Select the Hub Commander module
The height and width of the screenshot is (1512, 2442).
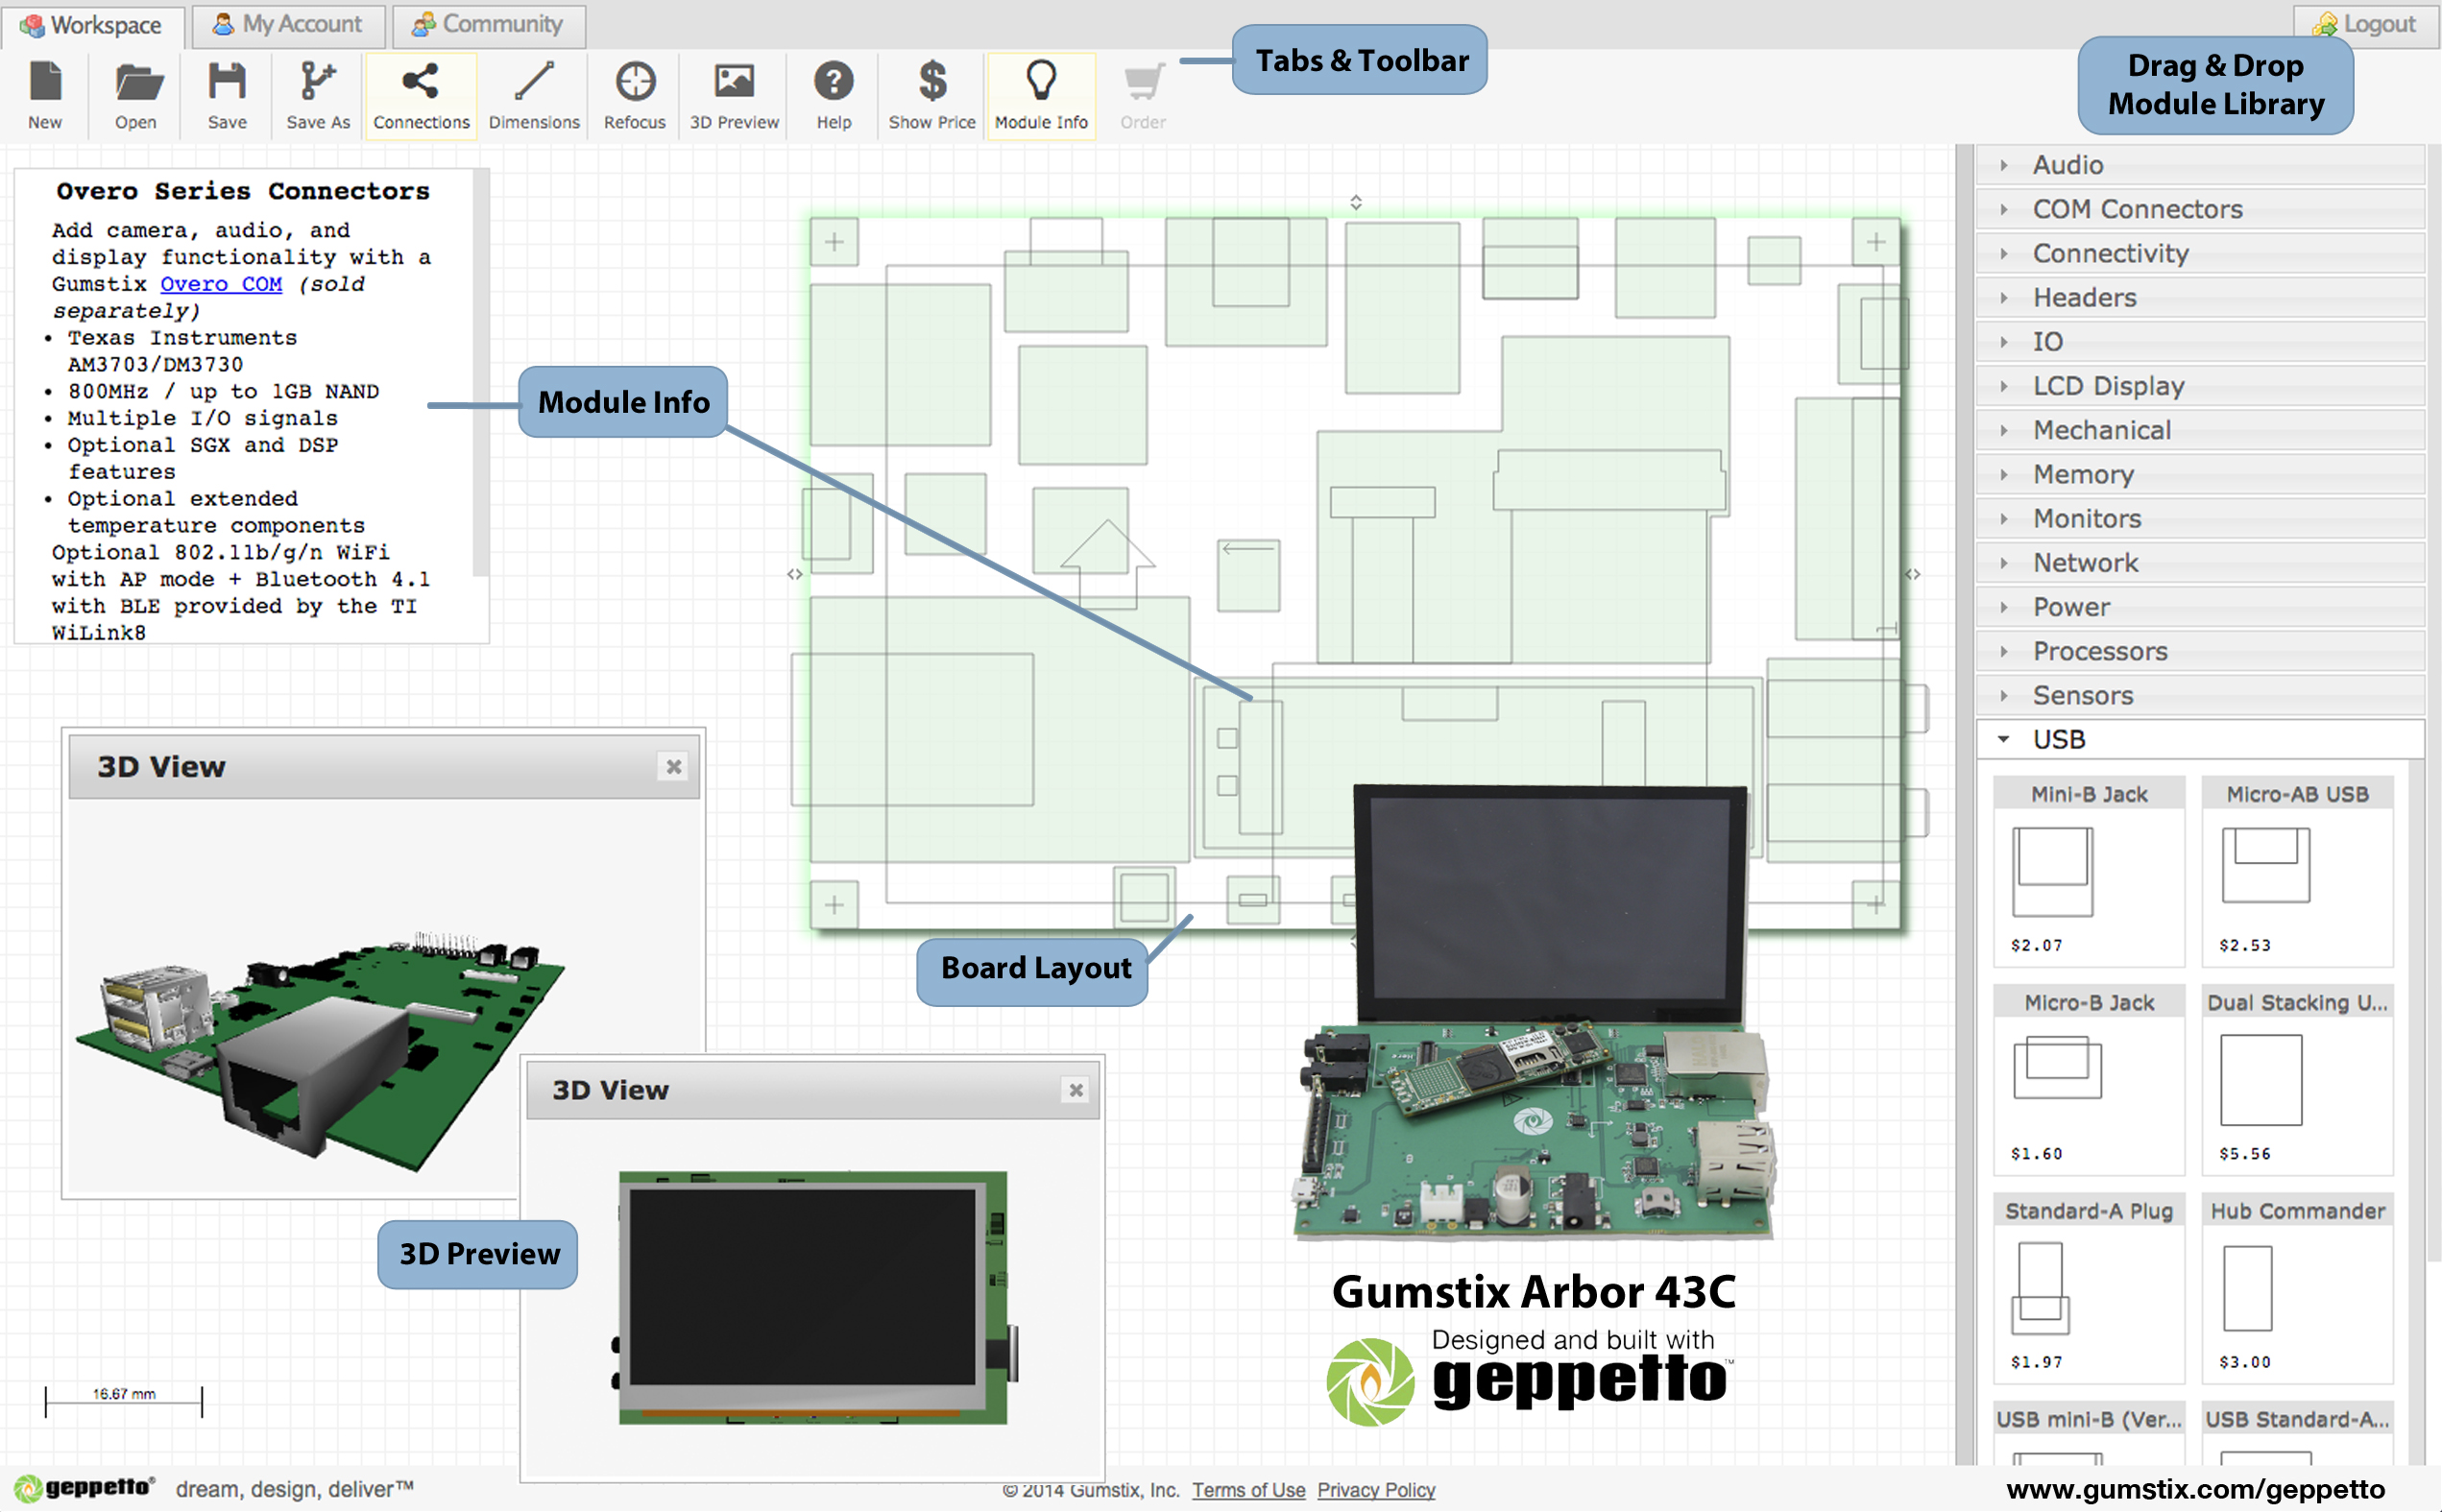point(2297,1288)
